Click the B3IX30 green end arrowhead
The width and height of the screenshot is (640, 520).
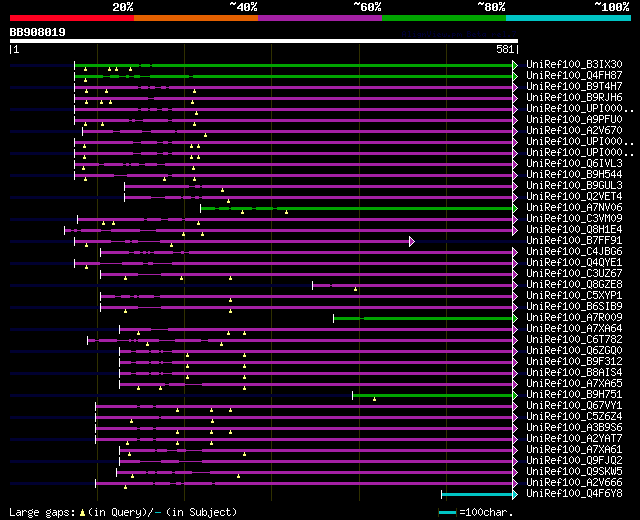[x=515, y=65]
